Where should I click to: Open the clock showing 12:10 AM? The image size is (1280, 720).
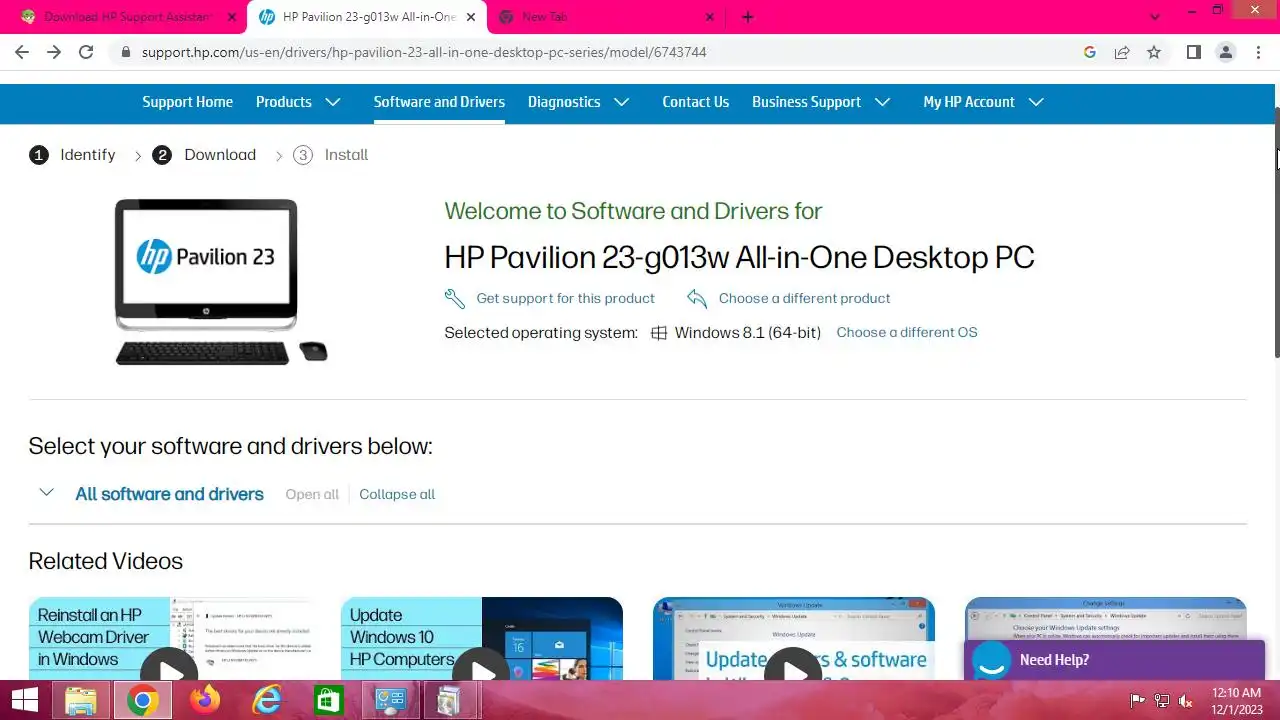click(x=1236, y=700)
